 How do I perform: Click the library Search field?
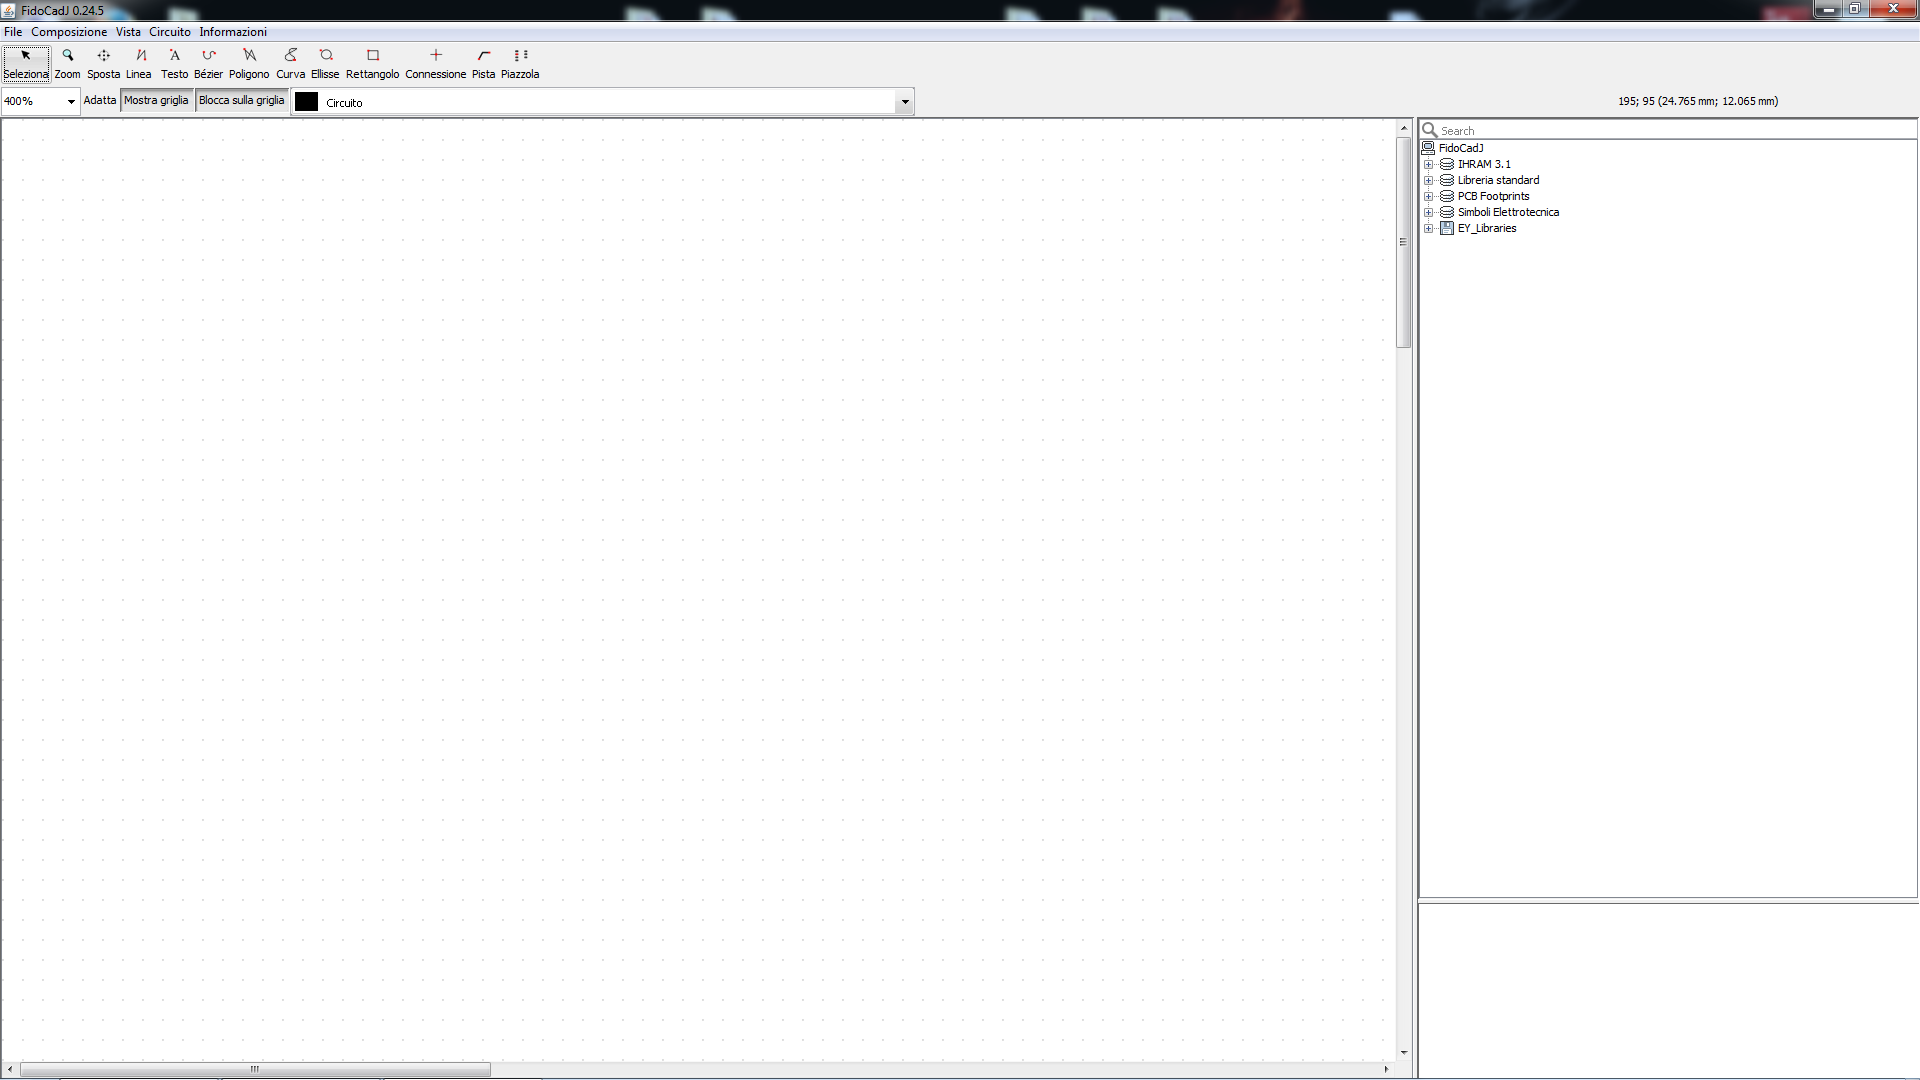[1670, 130]
